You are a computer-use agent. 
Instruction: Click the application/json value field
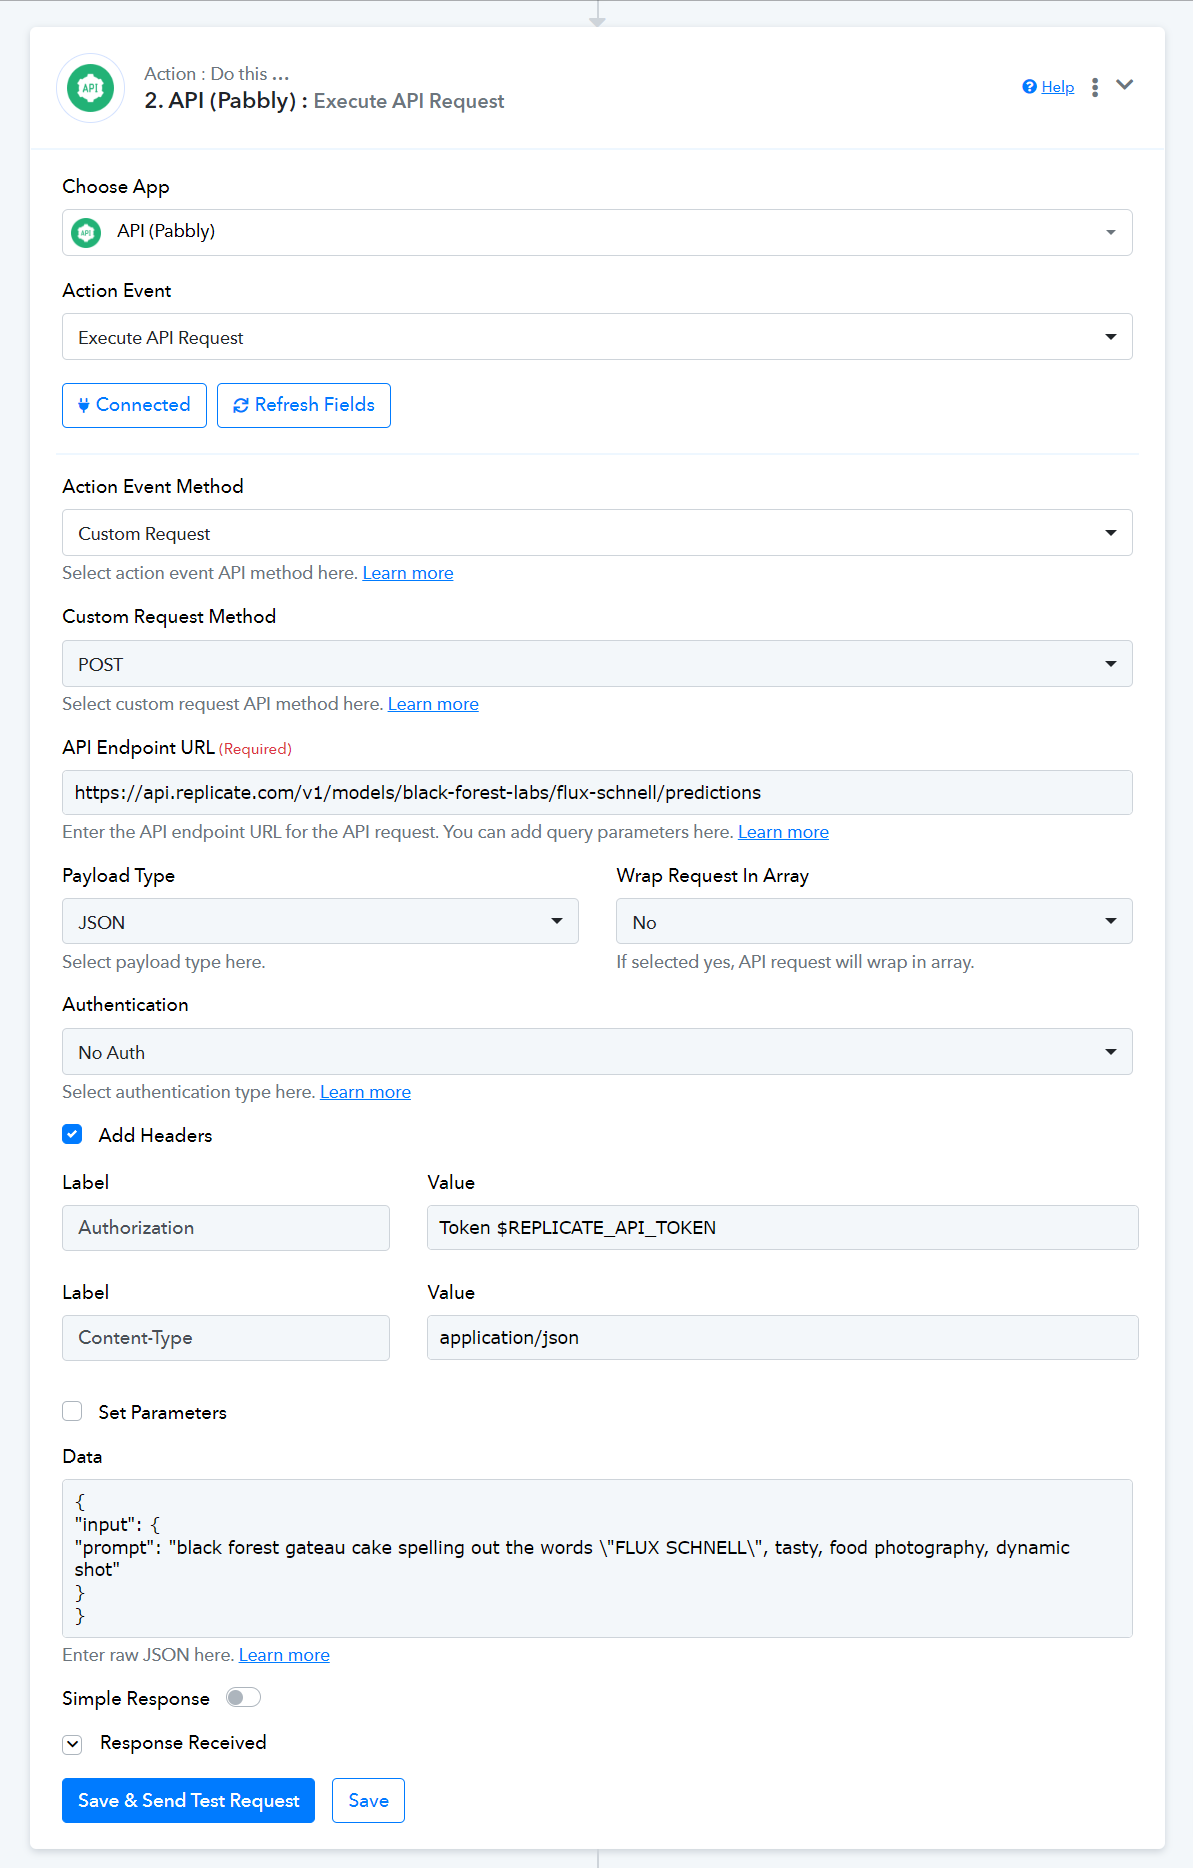[782, 1338]
